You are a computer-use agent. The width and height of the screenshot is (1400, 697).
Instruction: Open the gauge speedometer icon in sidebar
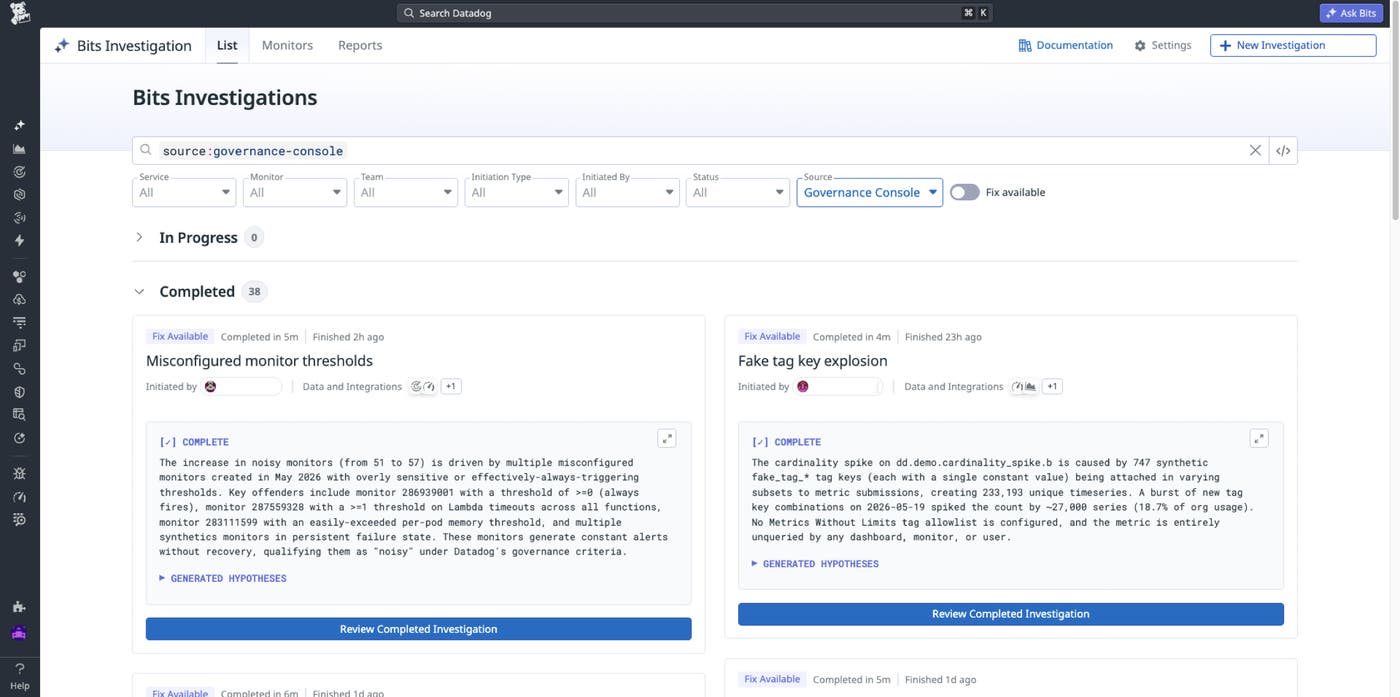click(x=19, y=496)
